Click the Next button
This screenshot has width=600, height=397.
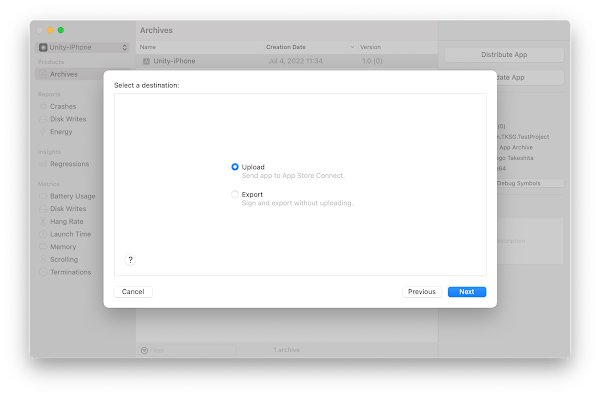click(467, 292)
